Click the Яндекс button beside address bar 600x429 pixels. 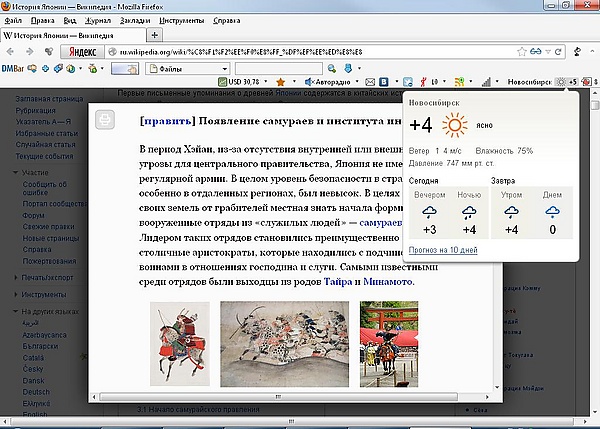tap(82, 52)
